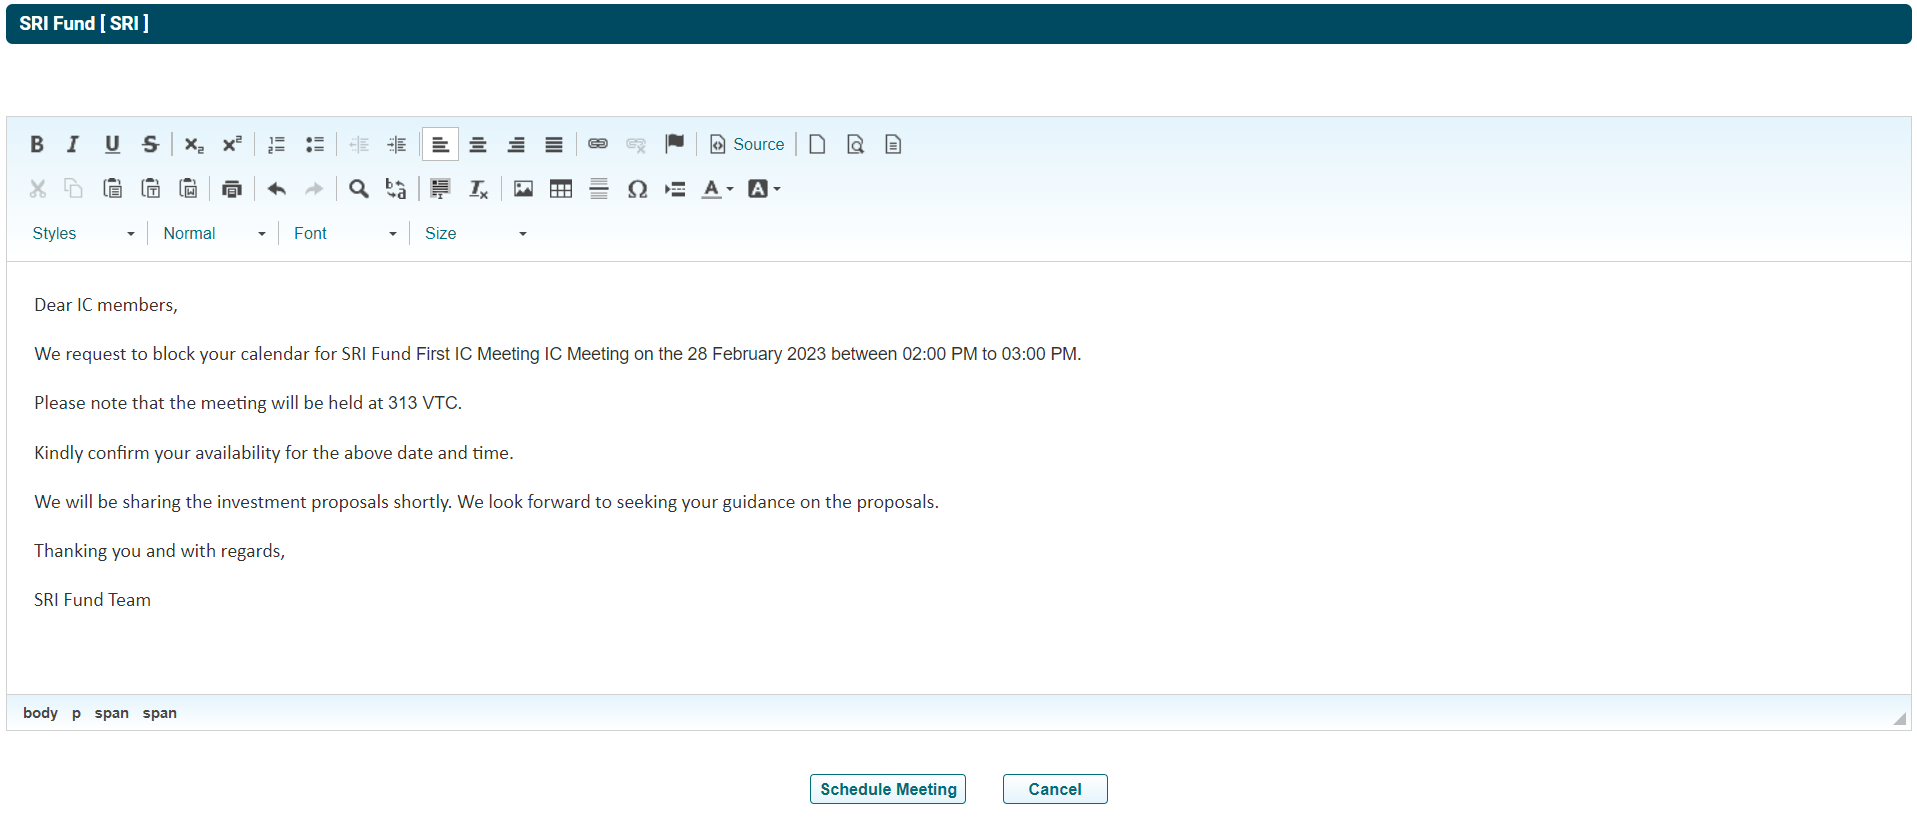Click the anchor flag icon
The width and height of the screenshot is (1917, 817).
(x=675, y=144)
